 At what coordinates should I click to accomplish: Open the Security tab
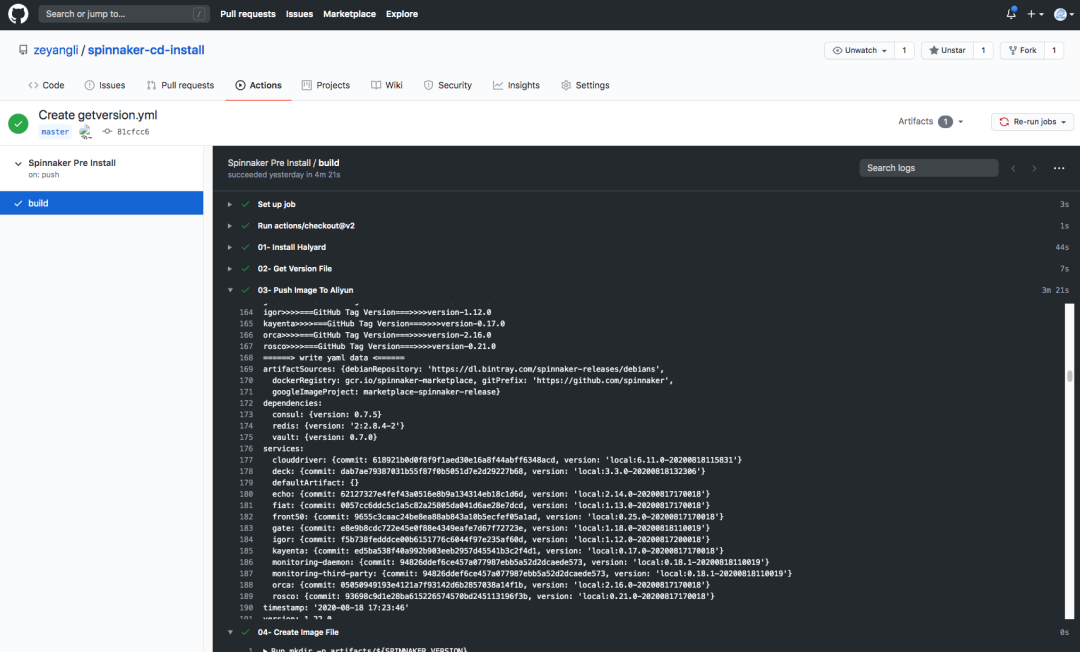(448, 85)
